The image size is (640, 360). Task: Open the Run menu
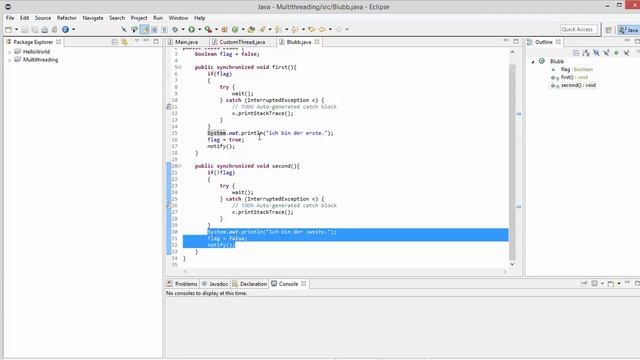[158, 18]
